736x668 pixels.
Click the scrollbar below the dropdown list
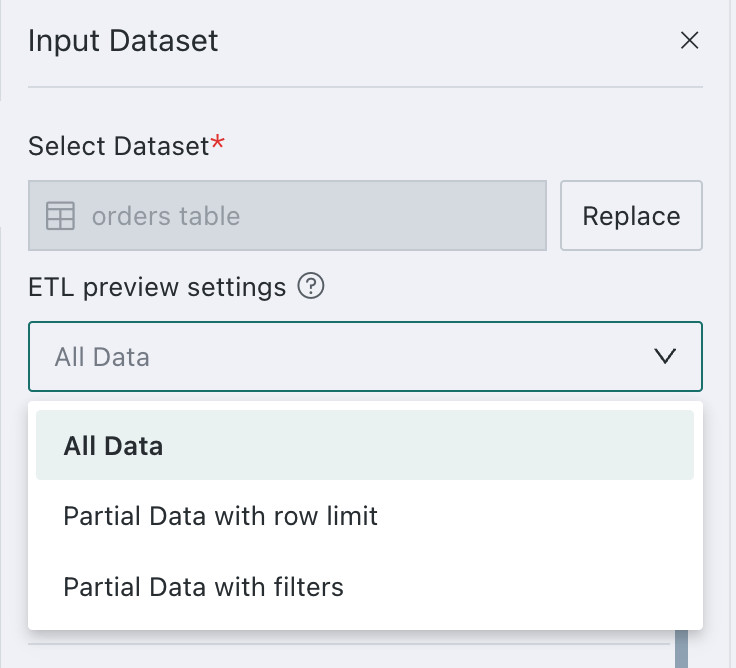click(x=681, y=649)
